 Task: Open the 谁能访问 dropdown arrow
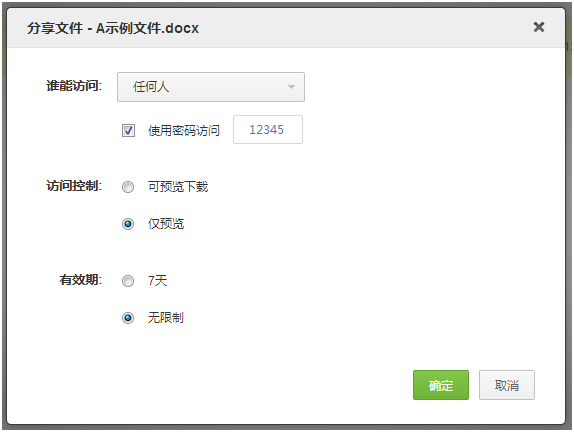point(291,87)
